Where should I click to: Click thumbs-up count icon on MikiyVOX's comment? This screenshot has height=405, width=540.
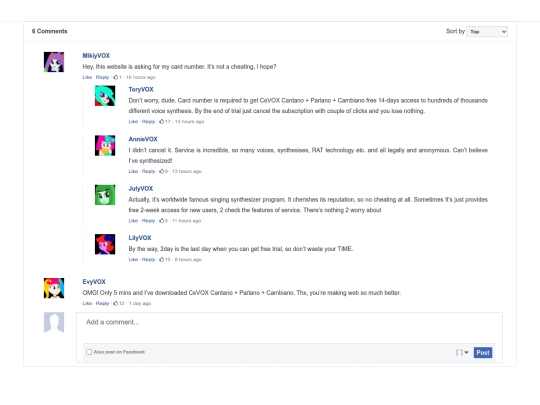(115, 77)
